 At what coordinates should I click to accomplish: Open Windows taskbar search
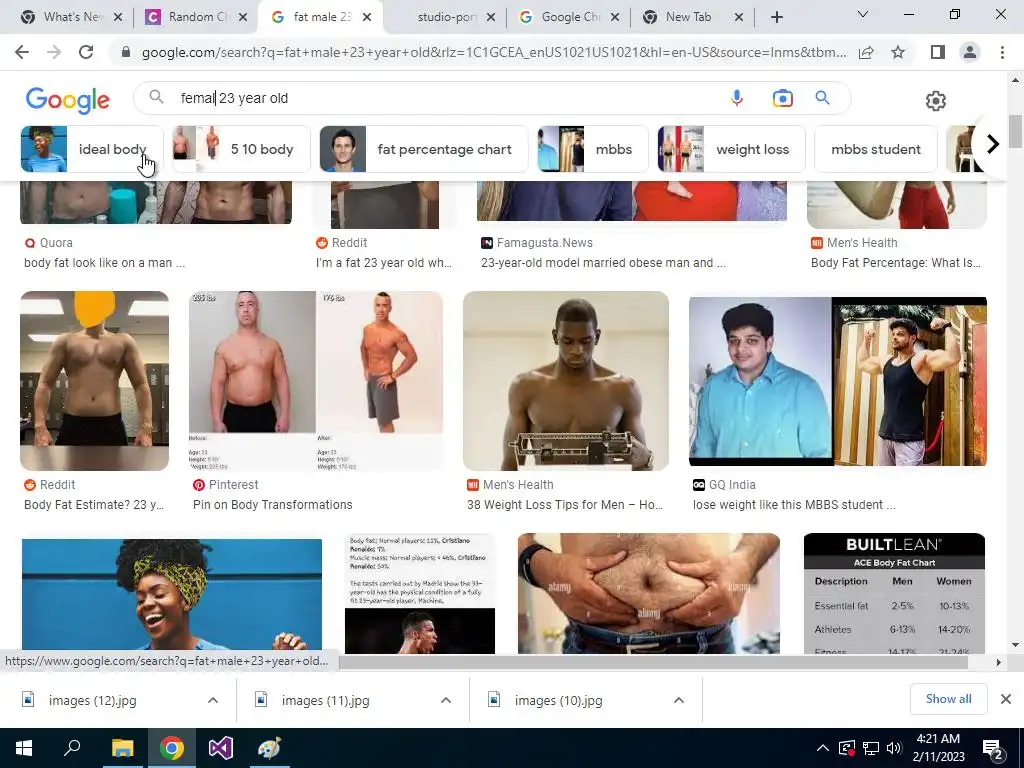click(72, 748)
